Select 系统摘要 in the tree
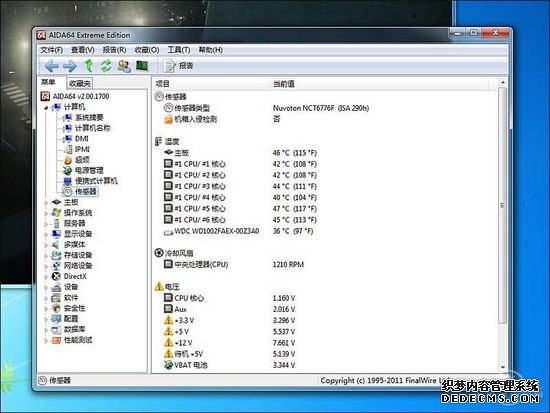 pos(89,118)
